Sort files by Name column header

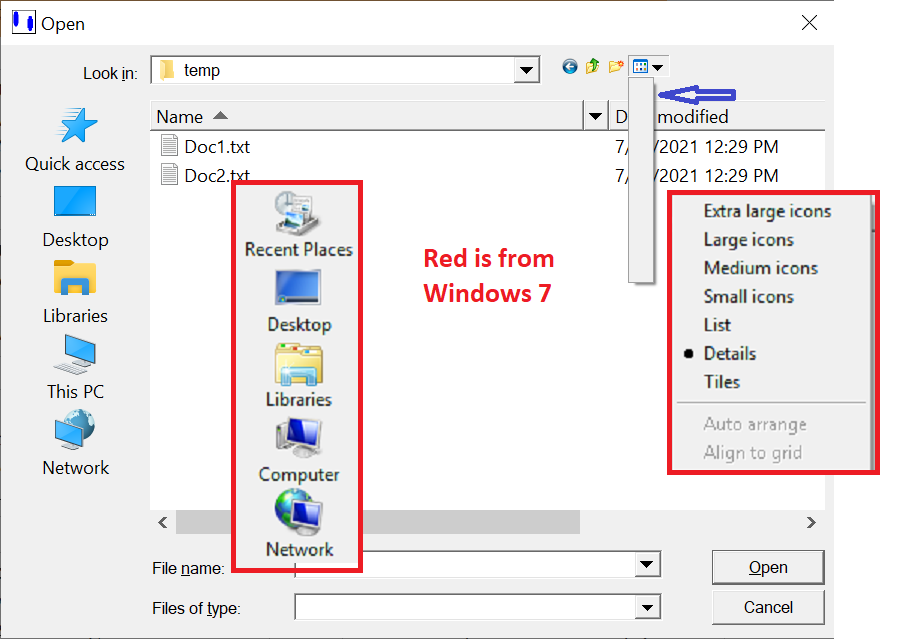[x=367, y=117]
